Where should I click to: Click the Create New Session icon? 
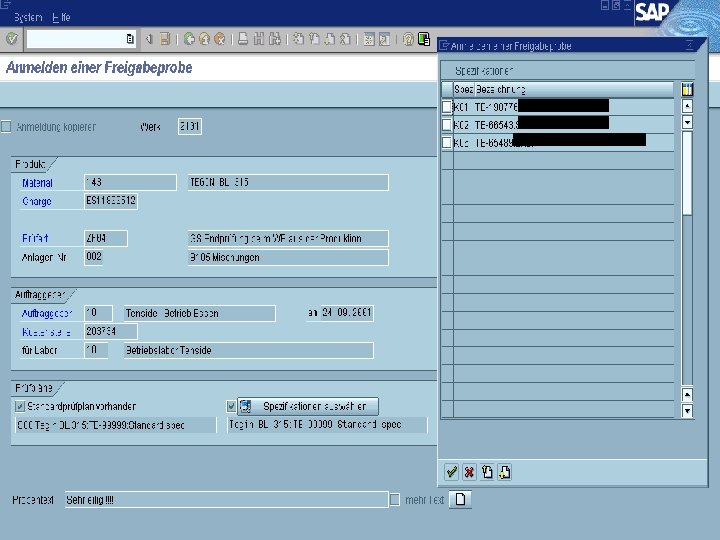coord(369,39)
